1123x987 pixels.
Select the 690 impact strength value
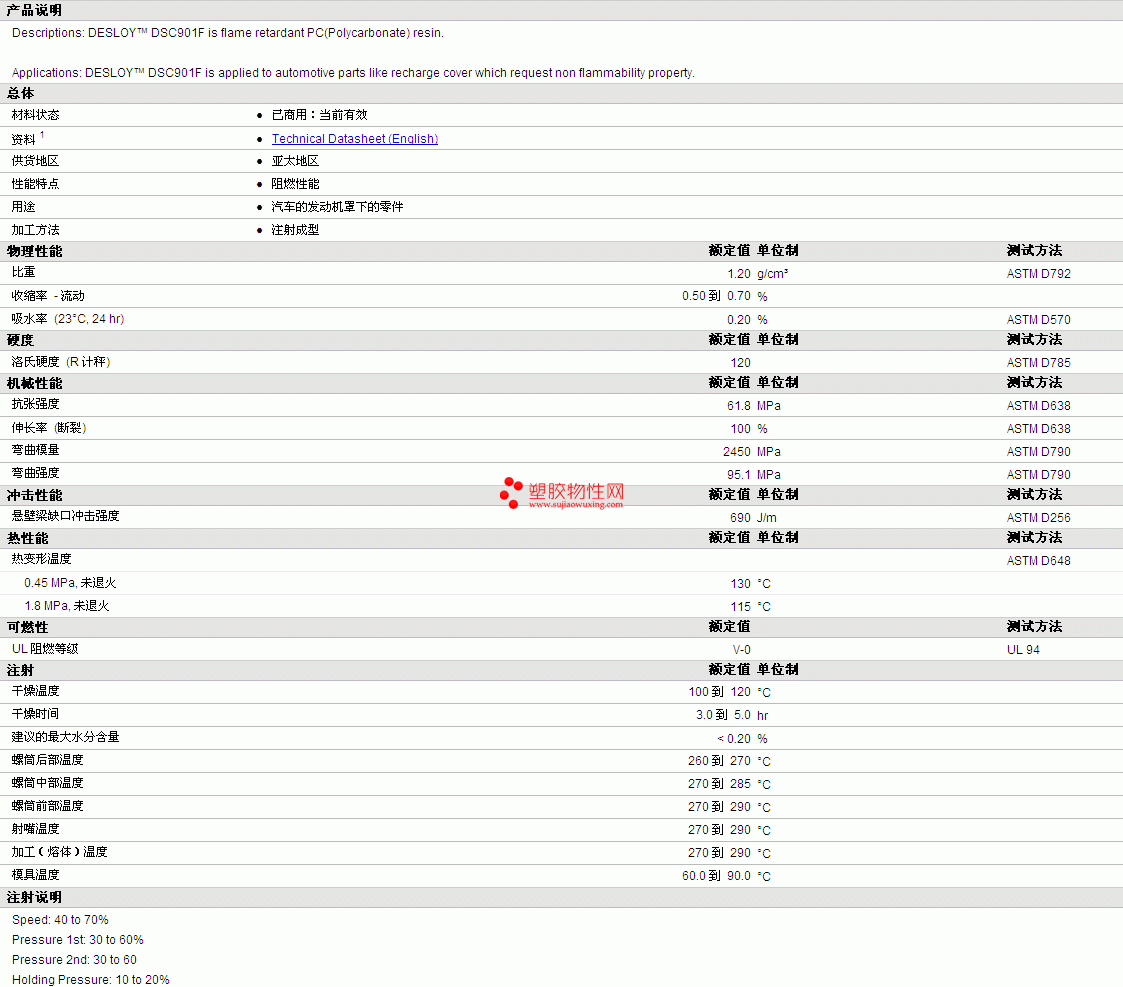click(x=741, y=517)
